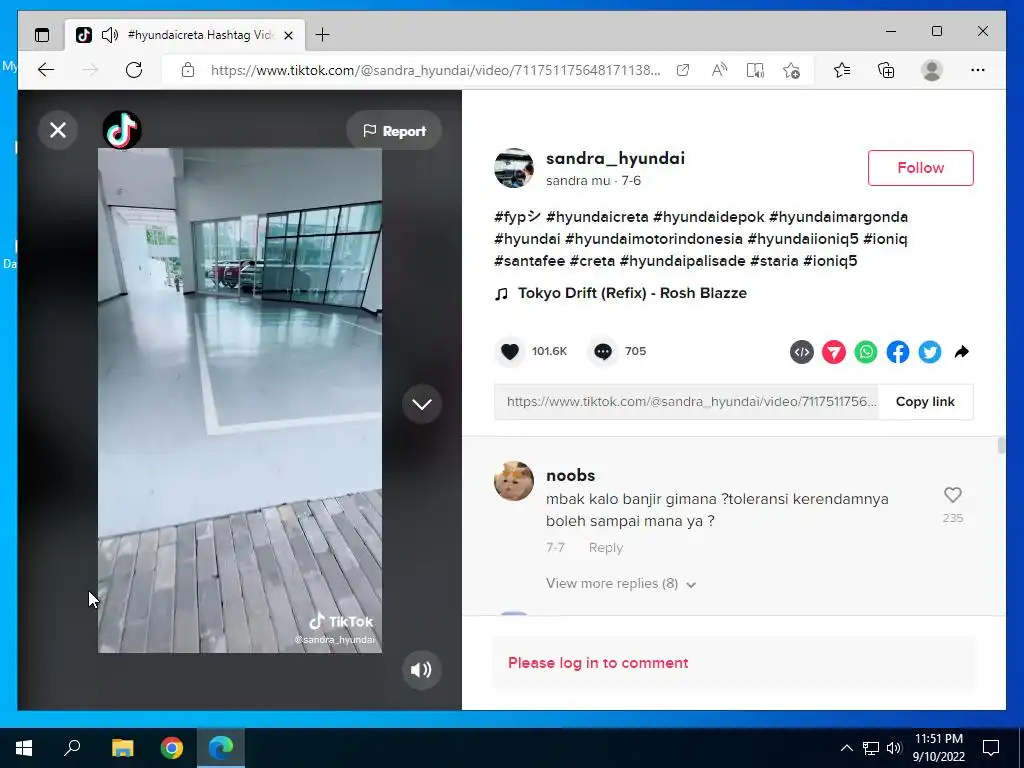The image size is (1024, 768).
Task: Open more share options arrow
Action: [x=961, y=353]
